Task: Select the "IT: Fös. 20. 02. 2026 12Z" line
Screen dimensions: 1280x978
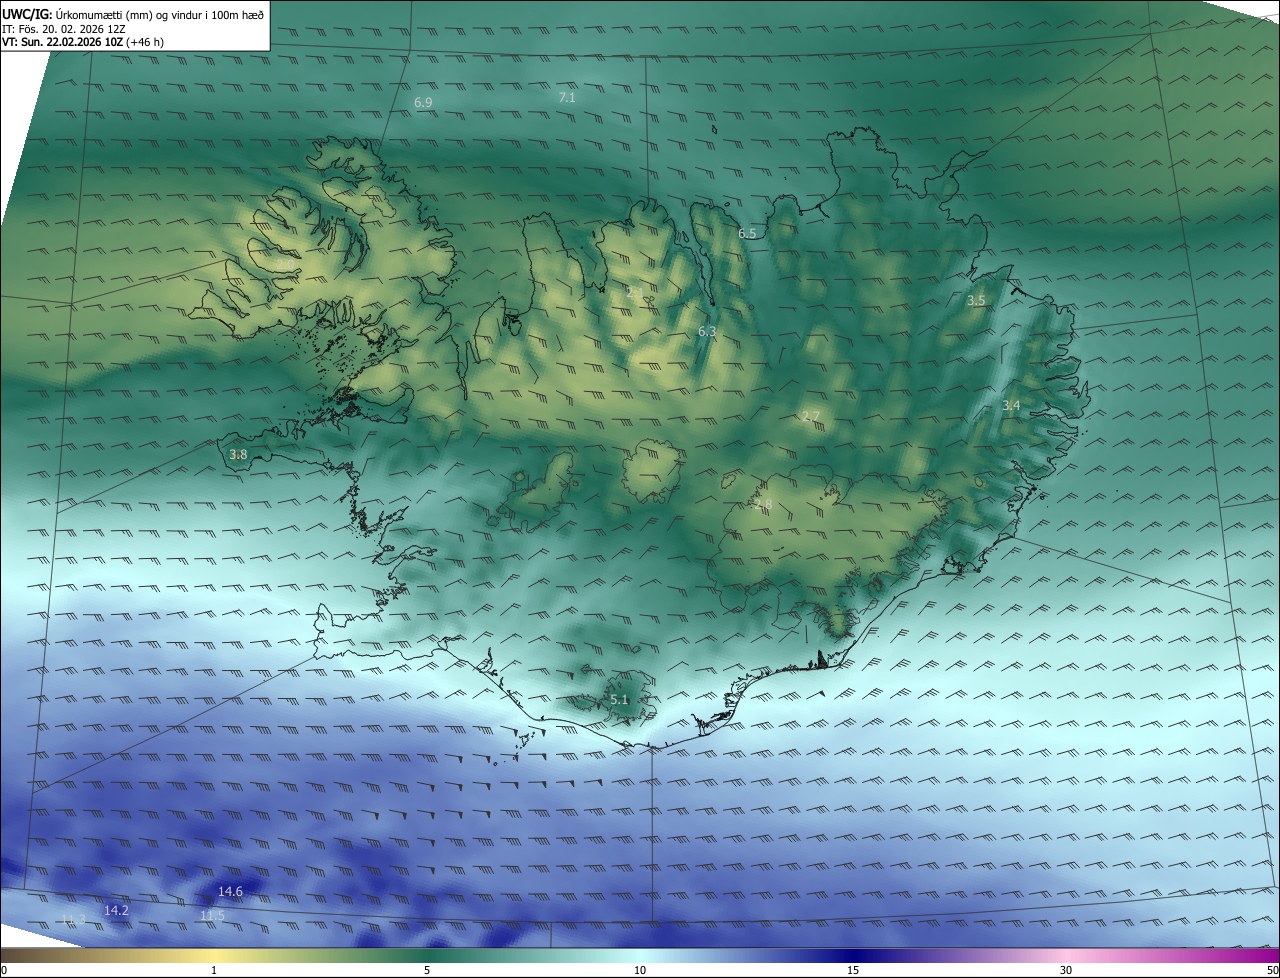Action: [63, 29]
